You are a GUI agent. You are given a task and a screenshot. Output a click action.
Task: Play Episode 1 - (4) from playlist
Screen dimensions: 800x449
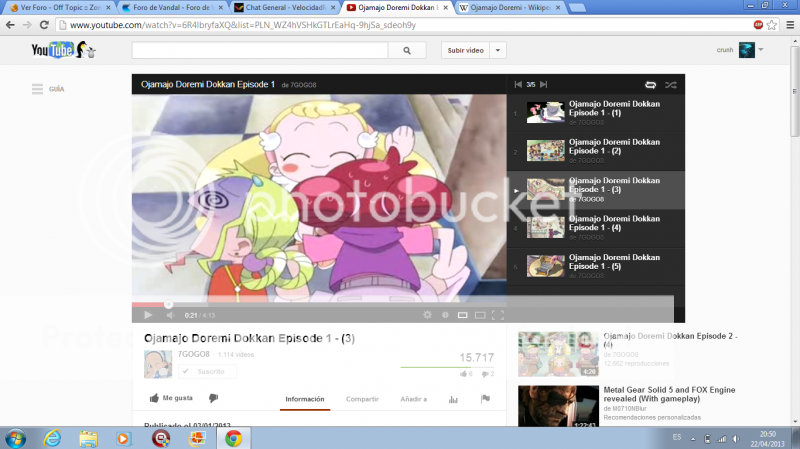click(595, 228)
